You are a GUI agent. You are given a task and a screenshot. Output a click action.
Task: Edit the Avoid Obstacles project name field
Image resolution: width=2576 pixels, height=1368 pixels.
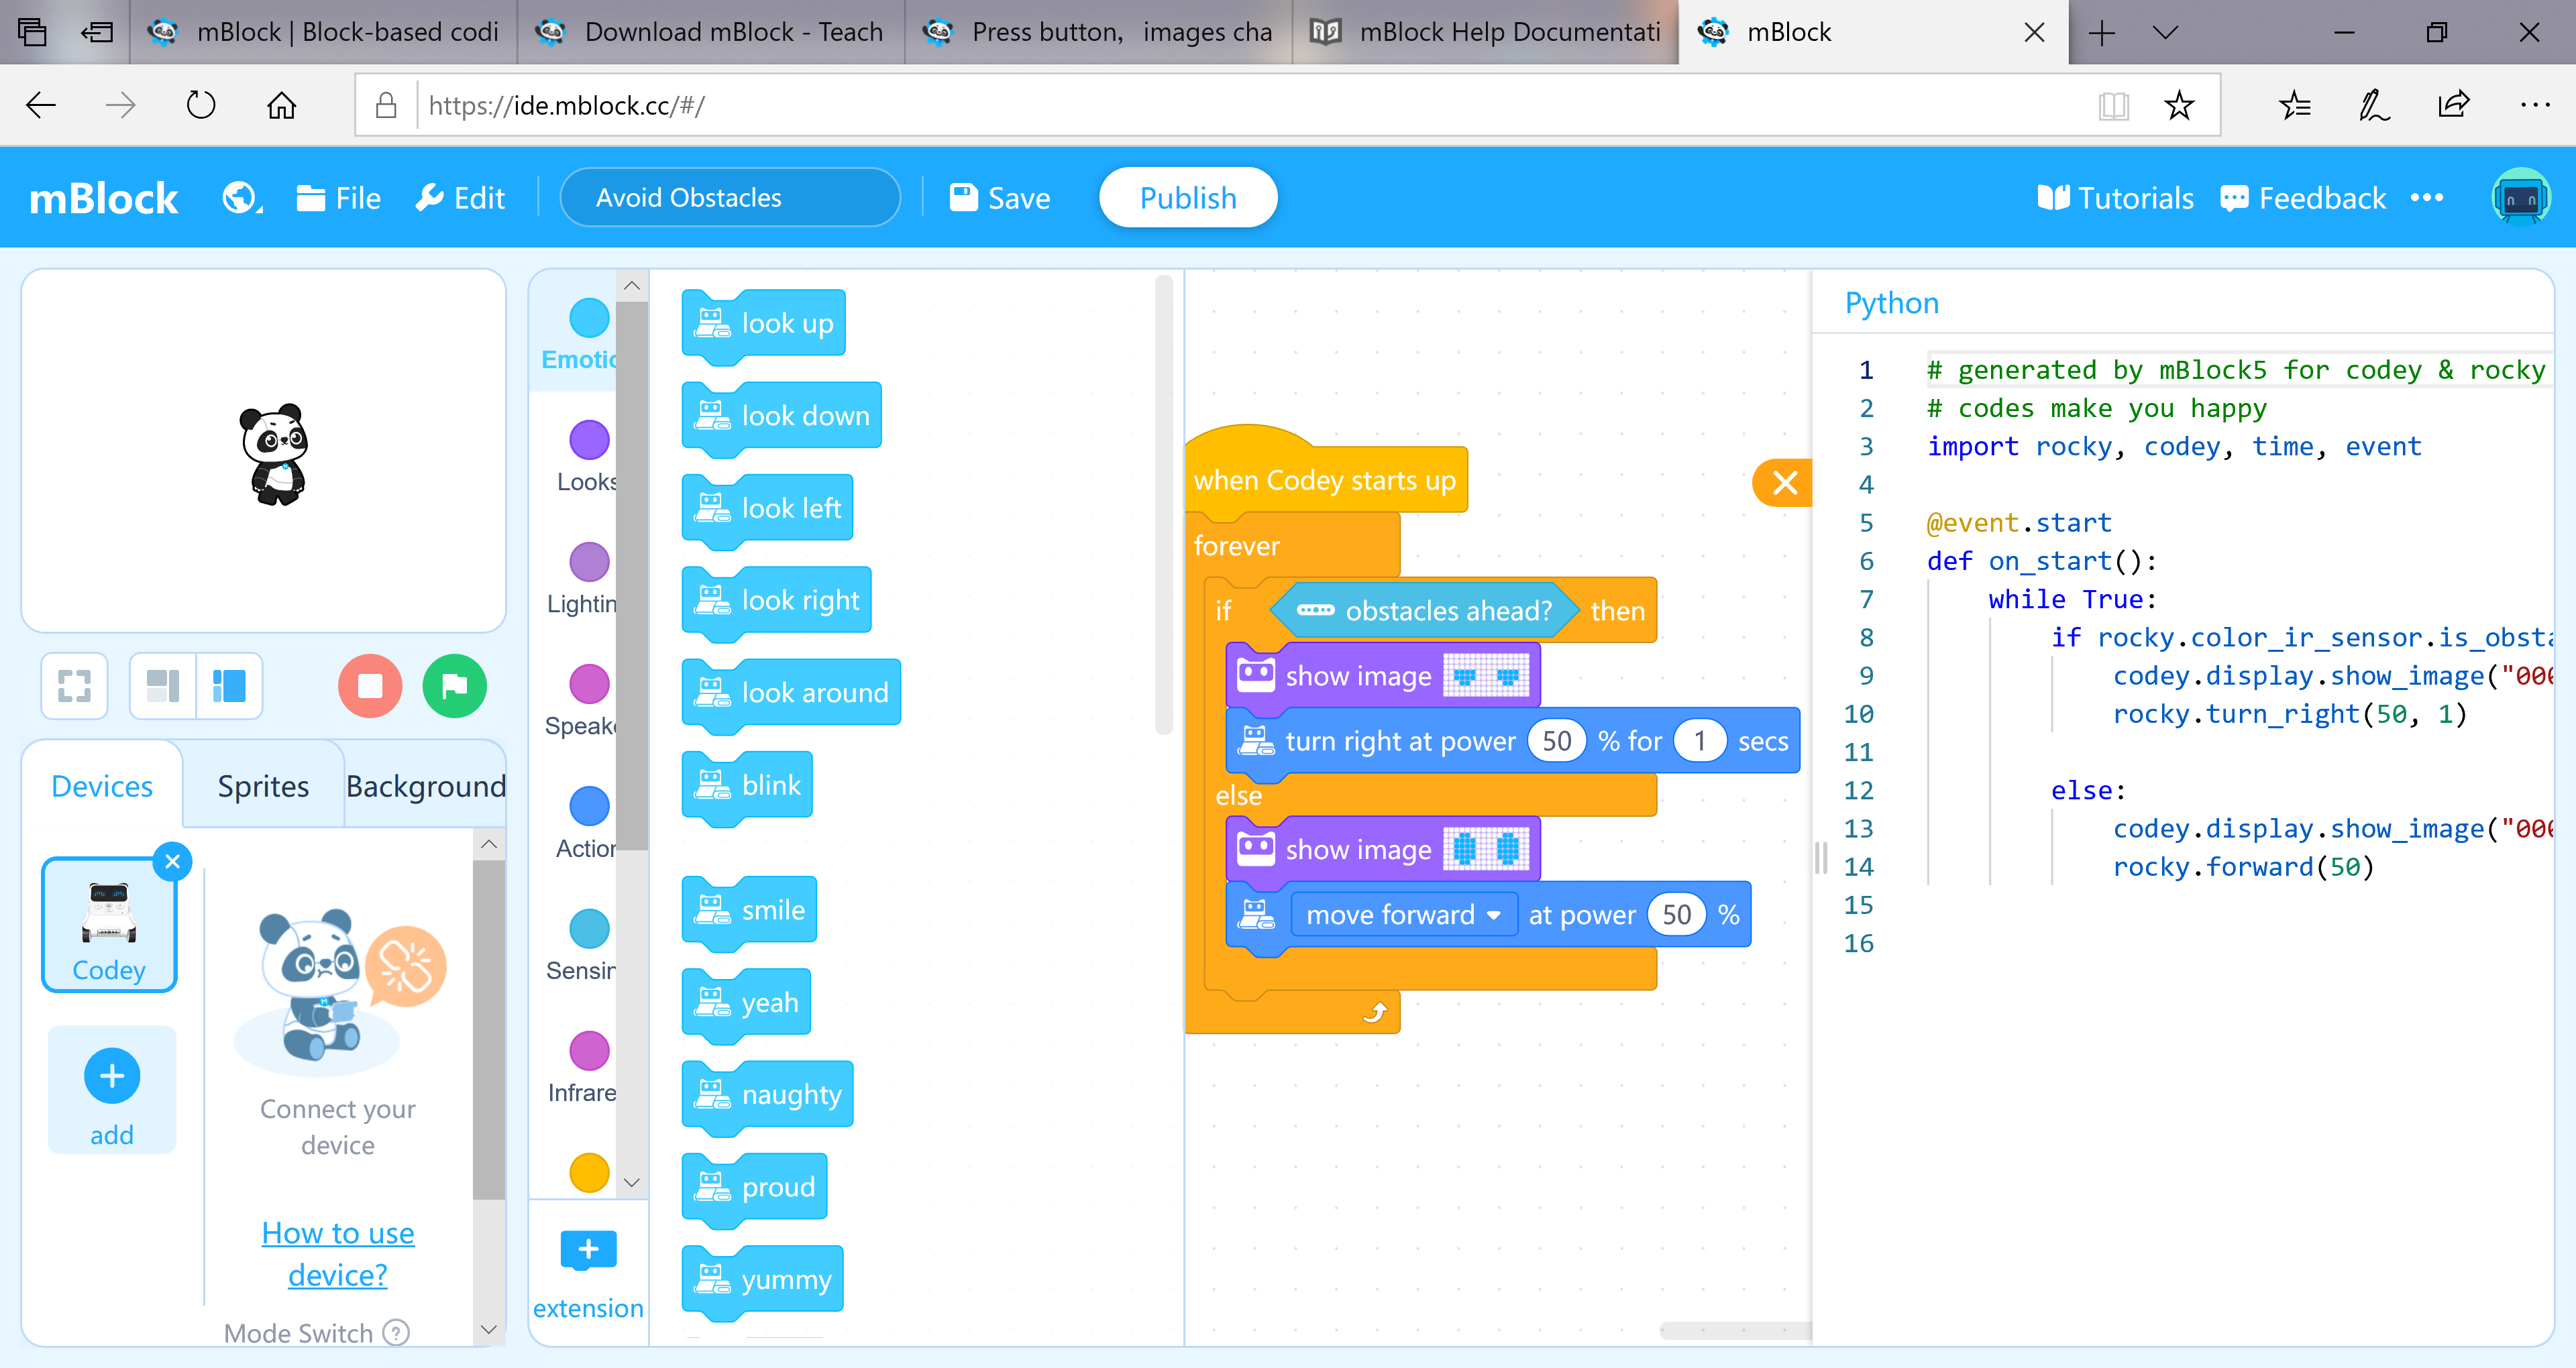pyautogui.click(x=729, y=198)
